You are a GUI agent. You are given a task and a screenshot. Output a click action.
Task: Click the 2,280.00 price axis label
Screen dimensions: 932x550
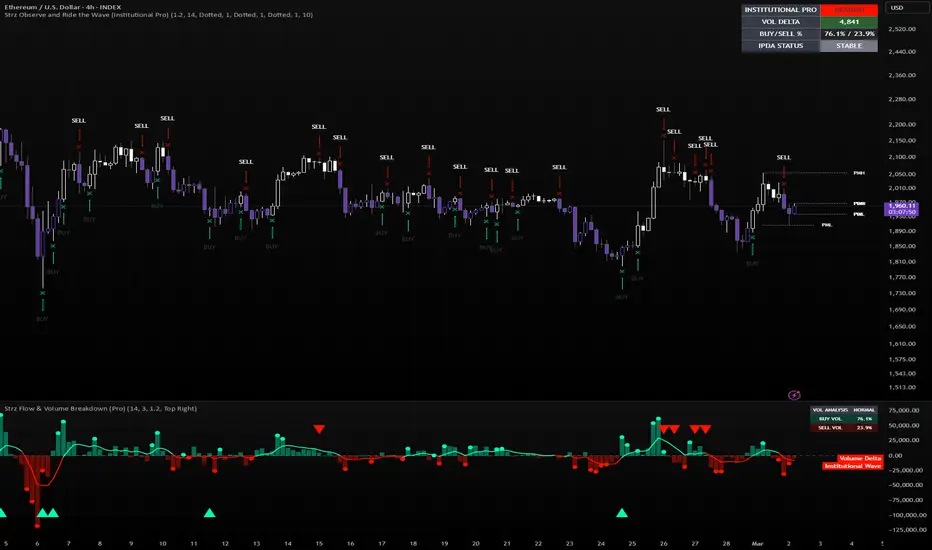(902, 99)
